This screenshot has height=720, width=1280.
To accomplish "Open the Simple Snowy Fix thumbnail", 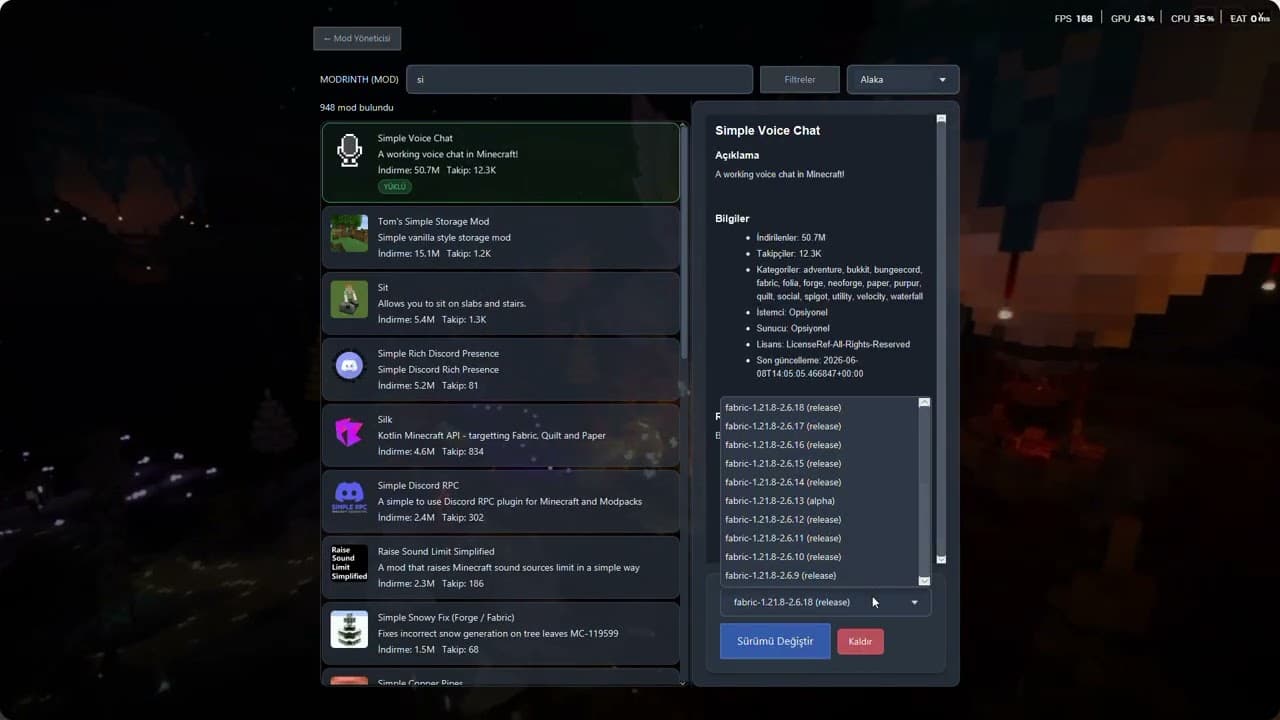I will pyautogui.click(x=349, y=629).
